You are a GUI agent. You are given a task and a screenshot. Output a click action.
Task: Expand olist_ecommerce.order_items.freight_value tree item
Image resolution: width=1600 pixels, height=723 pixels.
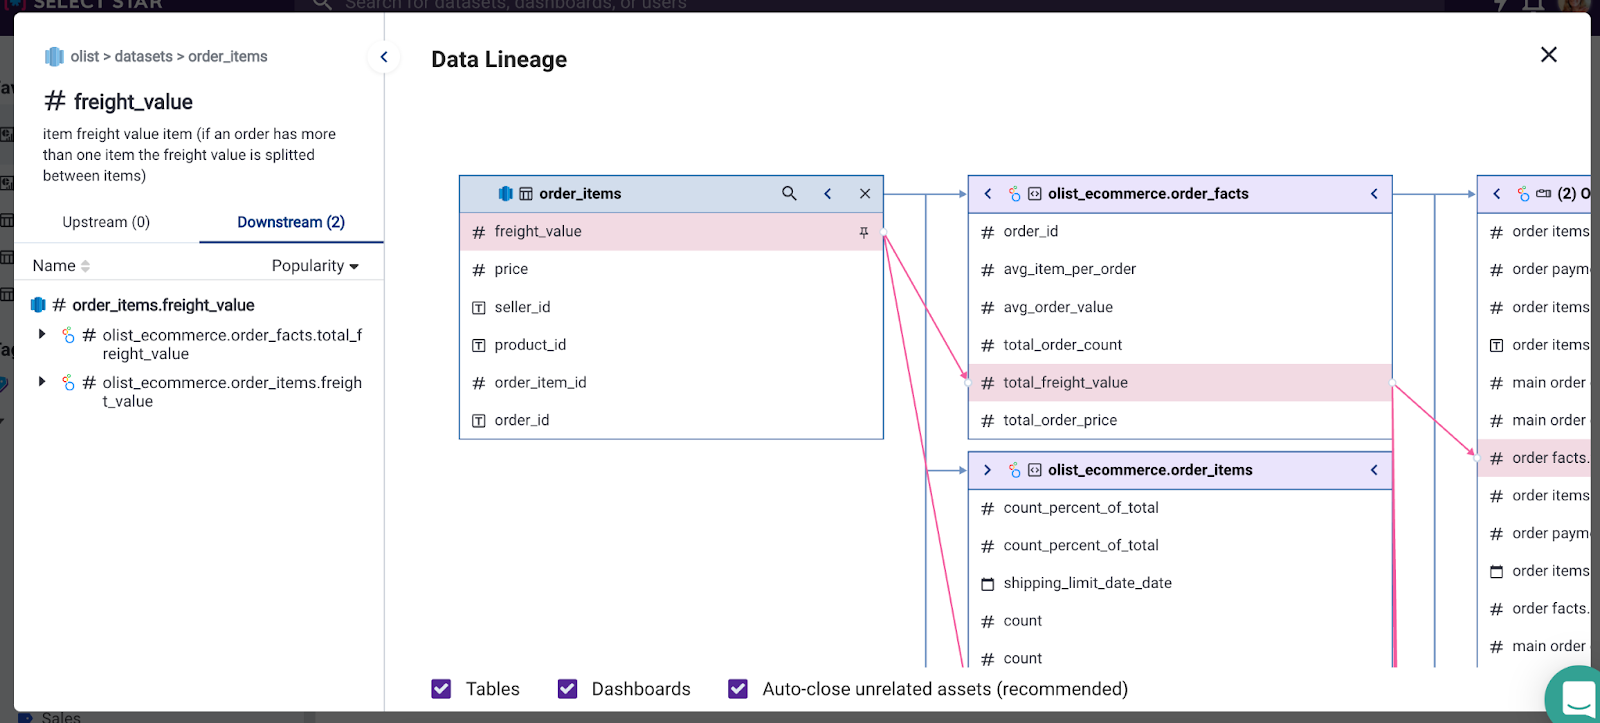click(x=42, y=381)
